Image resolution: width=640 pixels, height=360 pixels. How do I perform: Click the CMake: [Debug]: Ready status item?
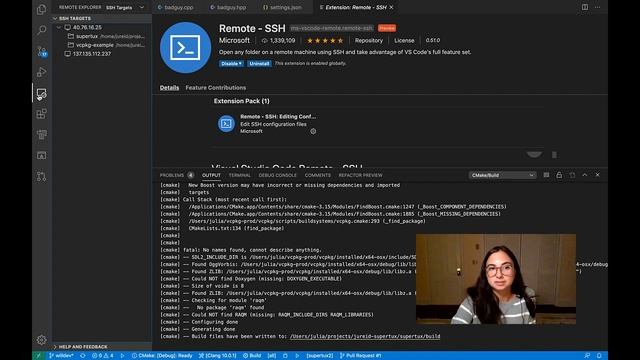tap(162, 356)
